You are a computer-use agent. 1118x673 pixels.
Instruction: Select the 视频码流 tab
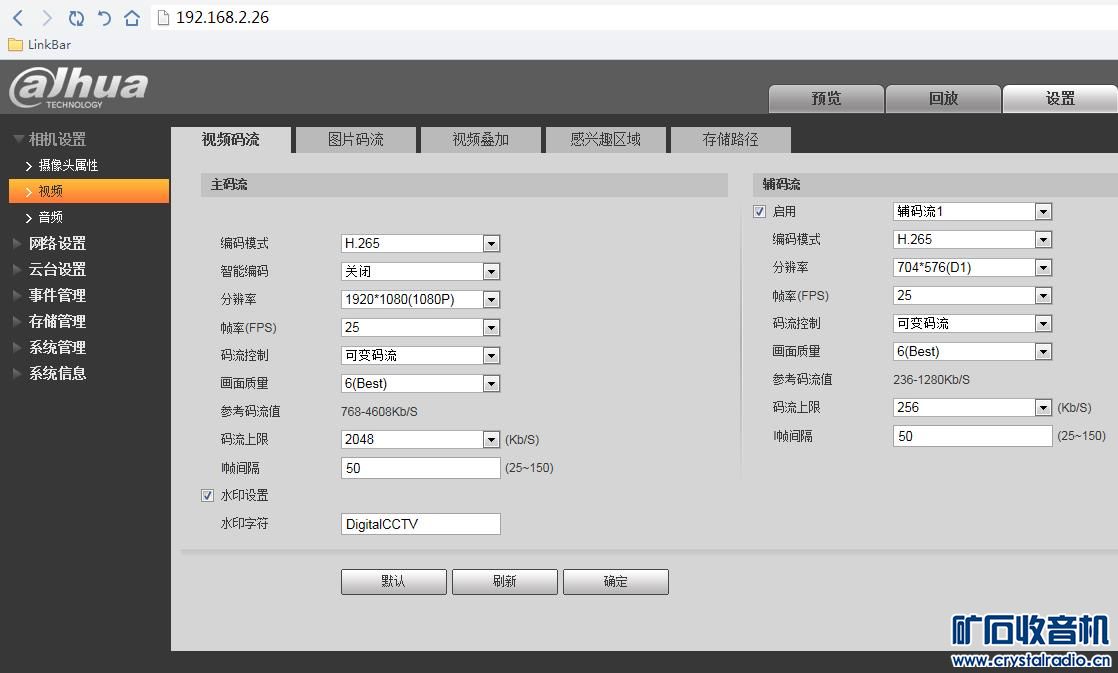(x=231, y=140)
